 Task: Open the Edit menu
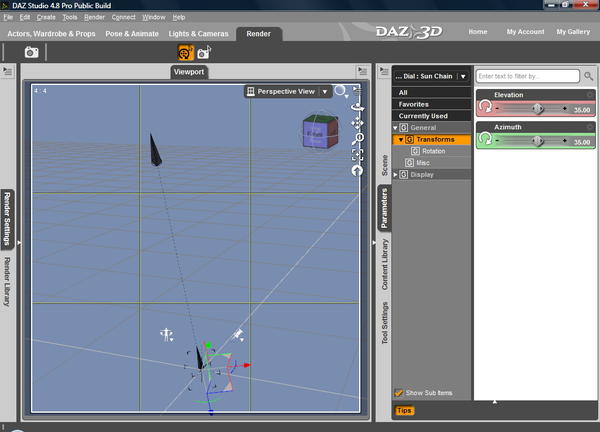(x=25, y=17)
